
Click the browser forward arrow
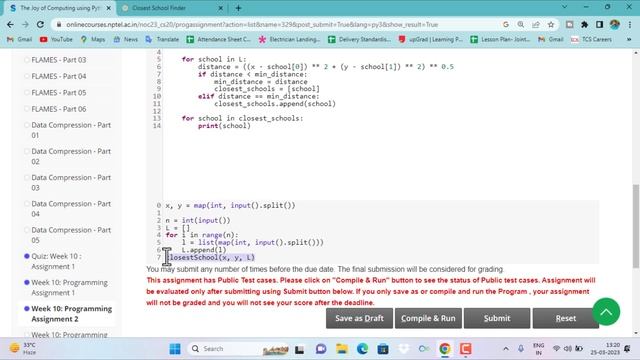pyautogui.click(x=25, y=24)
